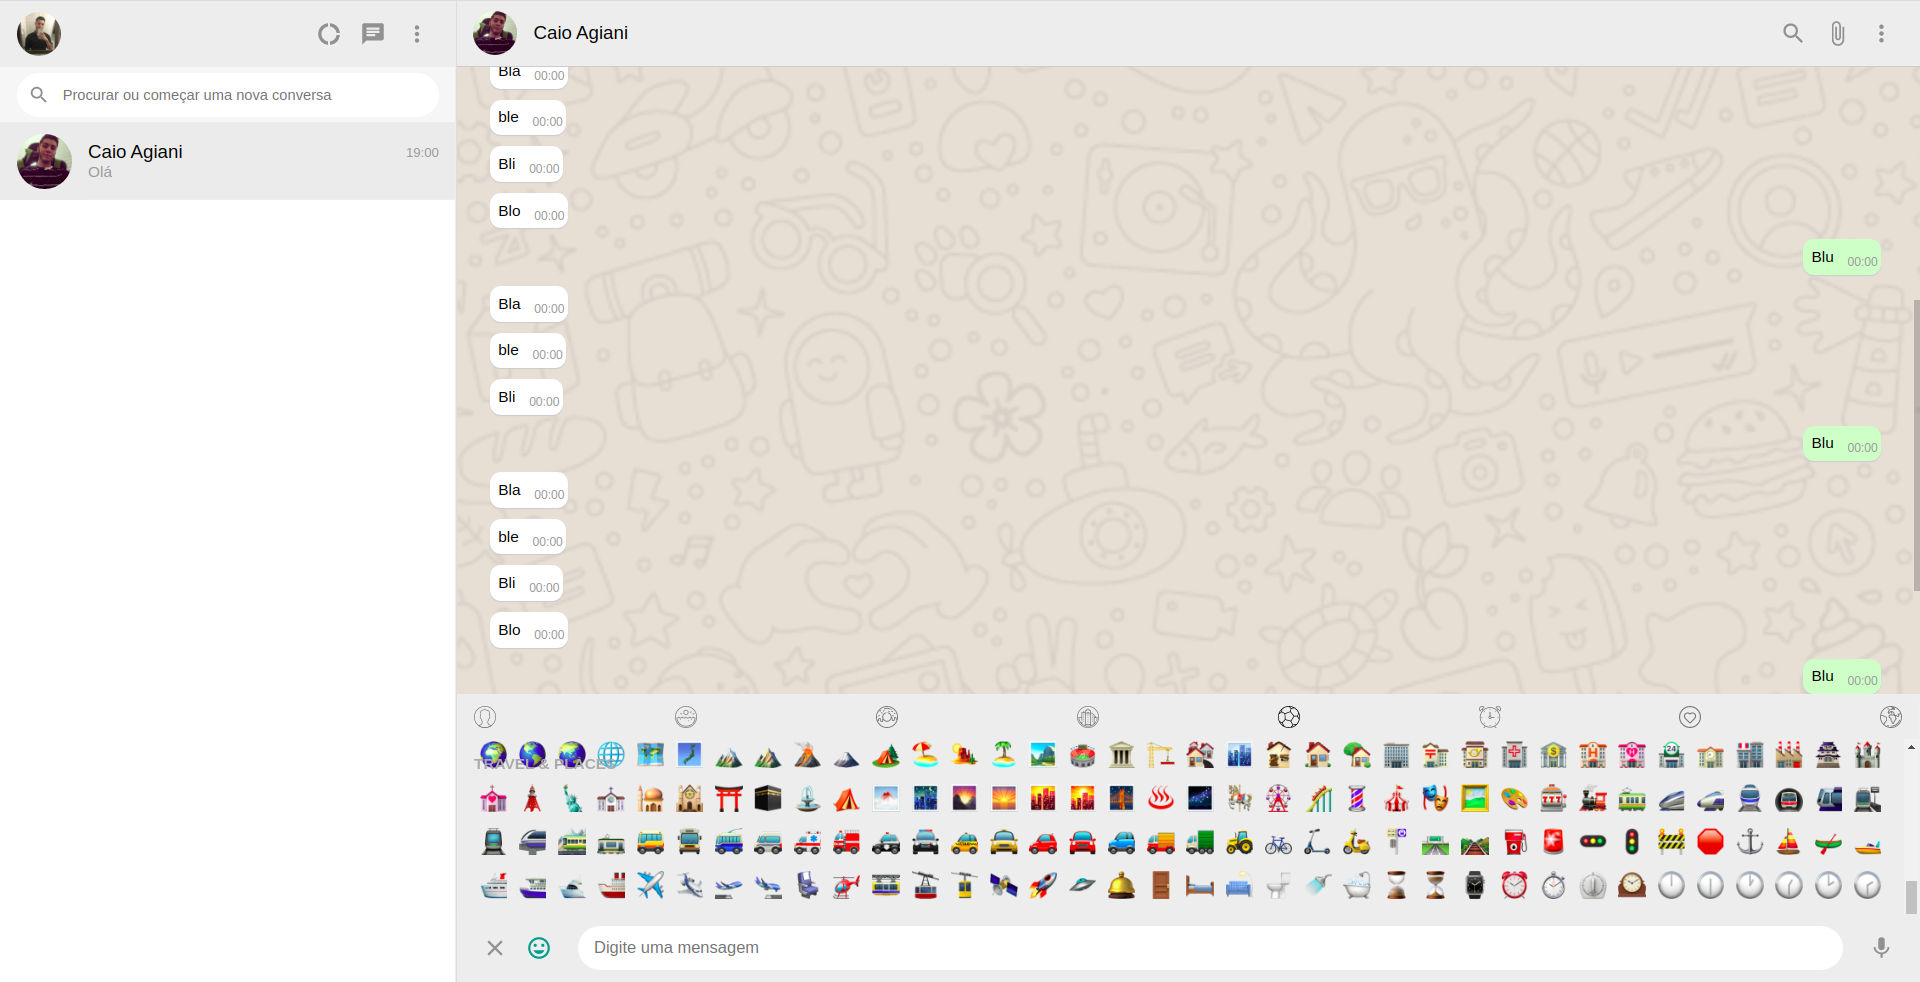Open the status updates ring icon
This screenshot has height=982, width=1920.
tap(329, 34)
